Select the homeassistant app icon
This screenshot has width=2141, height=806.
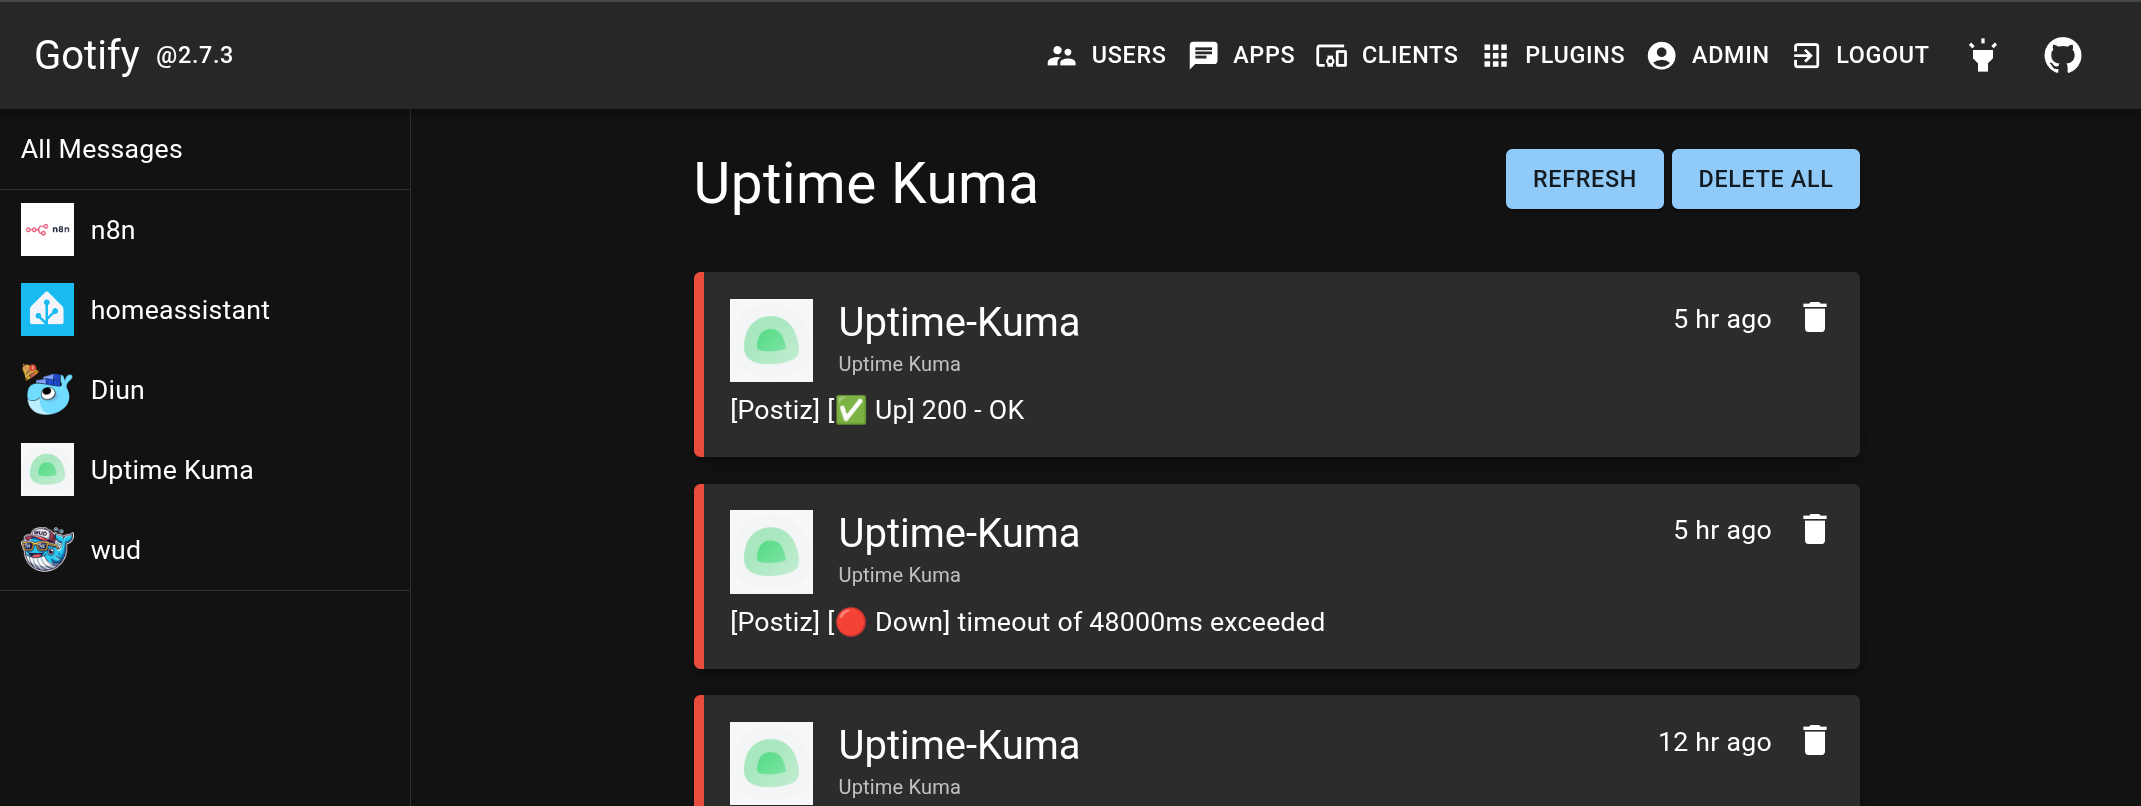tap(47, 310)
